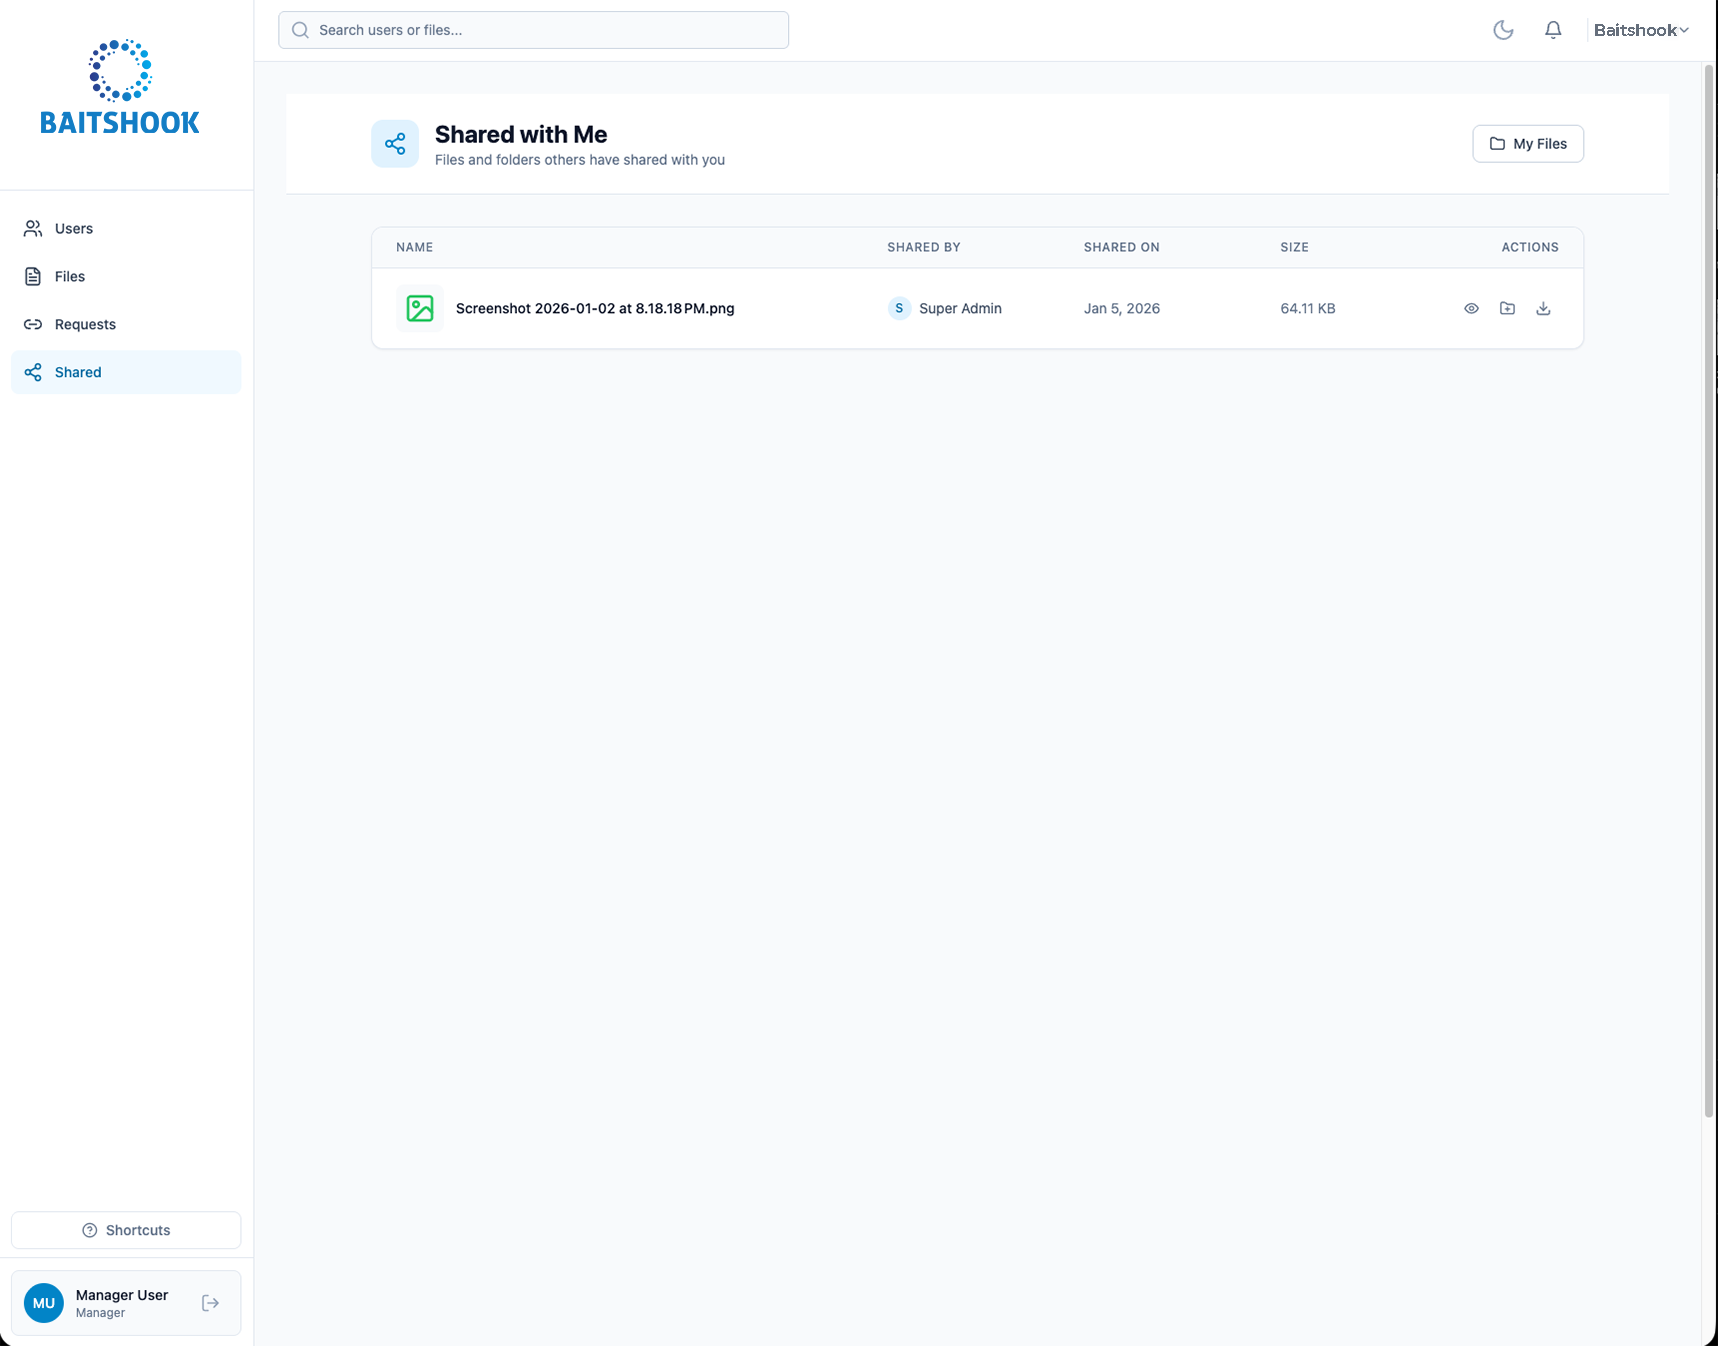Download the shared screenshot file
Image resolution: width=1718 pixels, height=1346 pixels.
pyautogui.click(x=1543, y=308)
